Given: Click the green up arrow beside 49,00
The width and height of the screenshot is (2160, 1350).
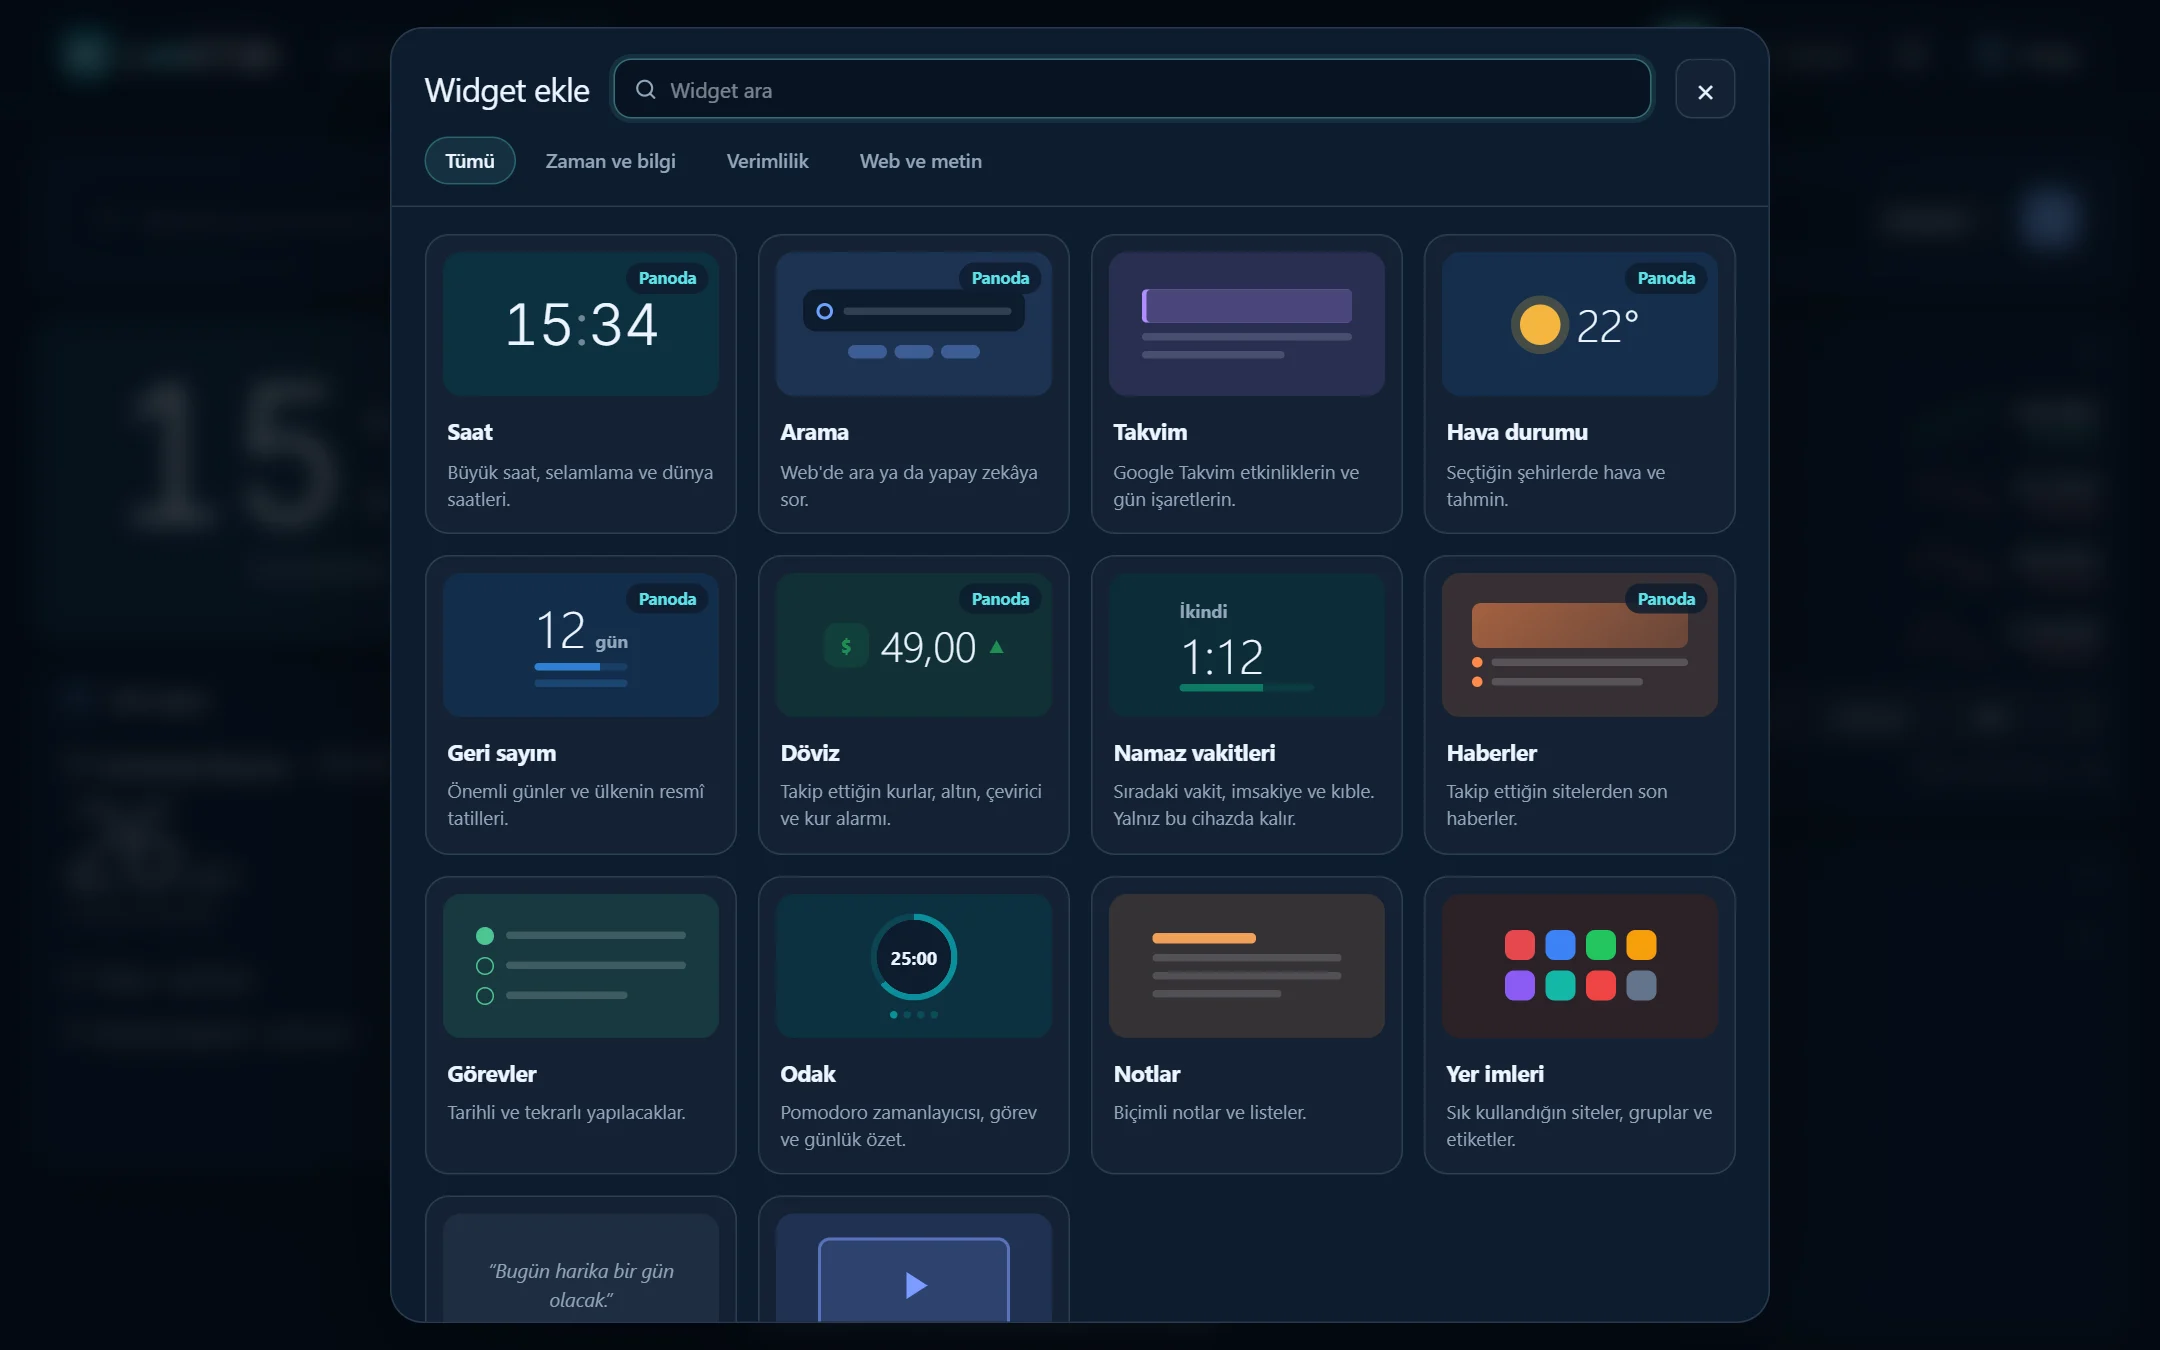Looking at the screenshot, I should [996, 647].
